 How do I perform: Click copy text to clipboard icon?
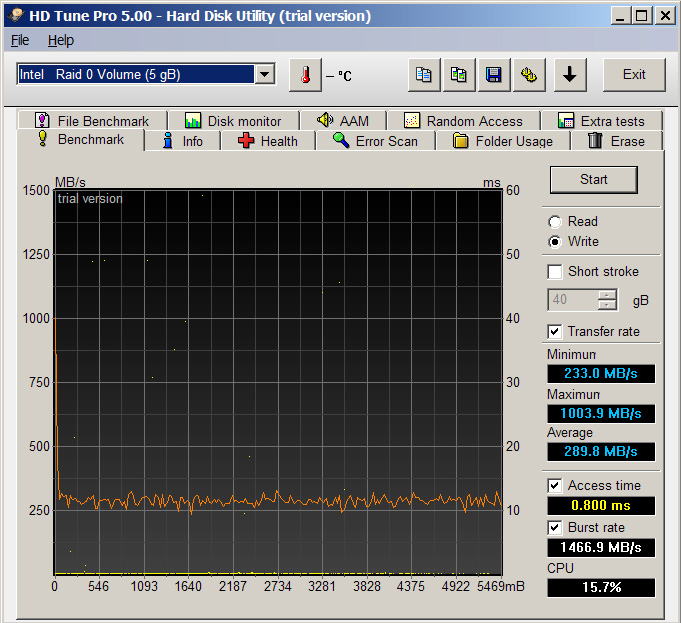coord(424,75)
